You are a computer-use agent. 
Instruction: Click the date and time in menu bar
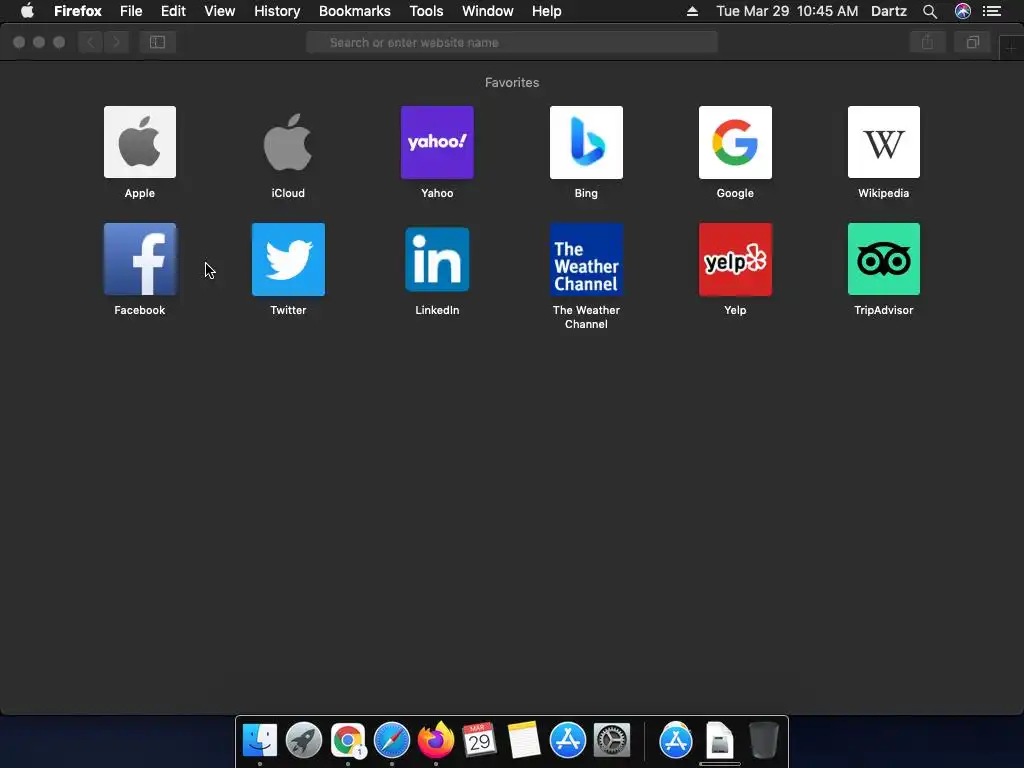787,11
